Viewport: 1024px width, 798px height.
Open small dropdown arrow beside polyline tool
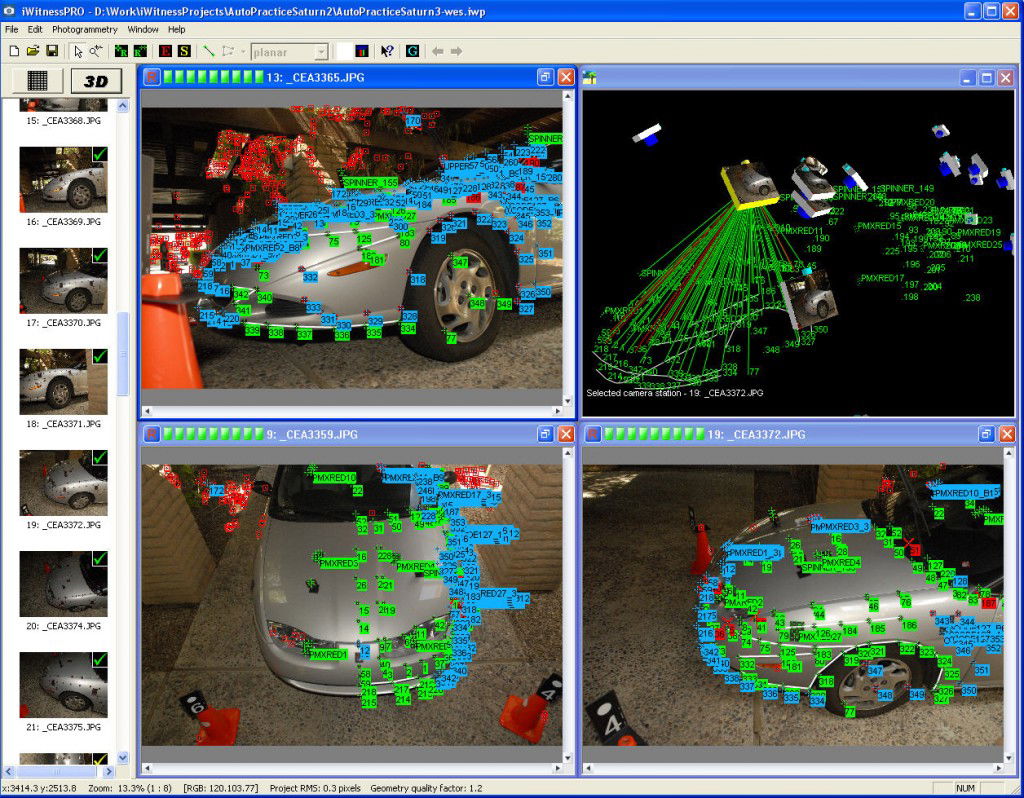[x=243, y=52]
